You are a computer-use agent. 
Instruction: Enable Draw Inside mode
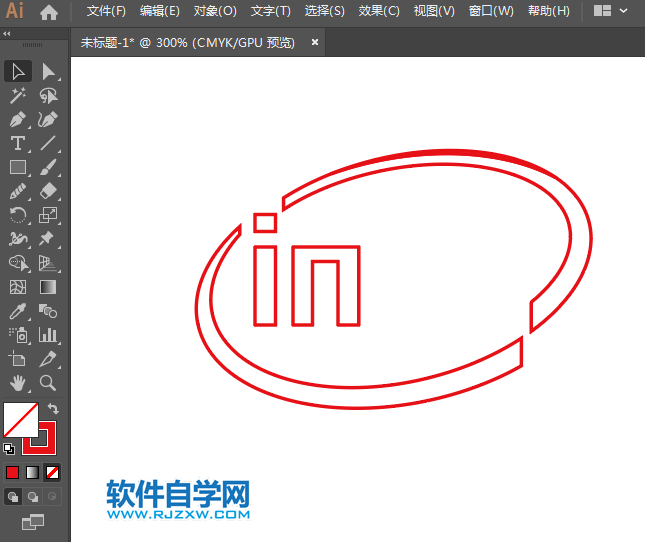tap(52, 496)
